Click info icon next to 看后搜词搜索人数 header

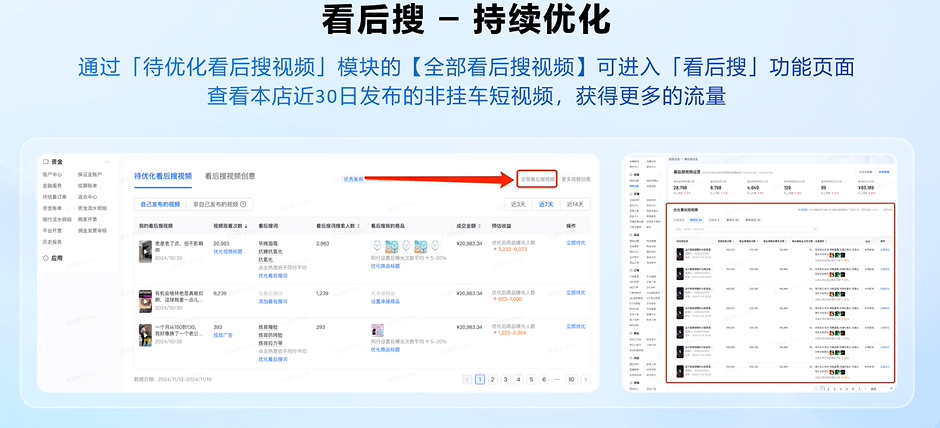pos(360,227)
